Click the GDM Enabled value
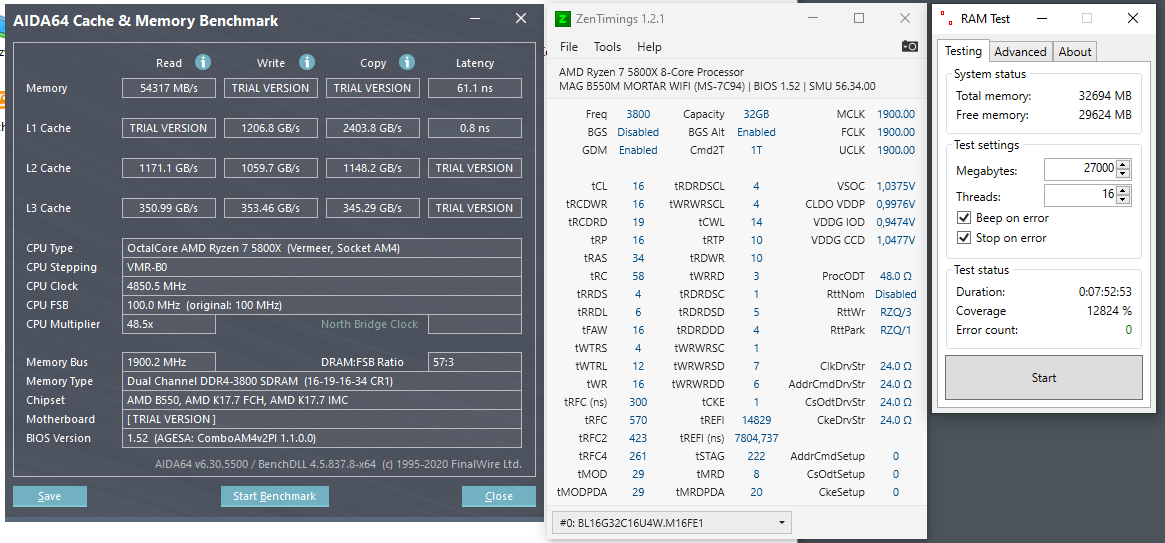 tap(638, 150)
